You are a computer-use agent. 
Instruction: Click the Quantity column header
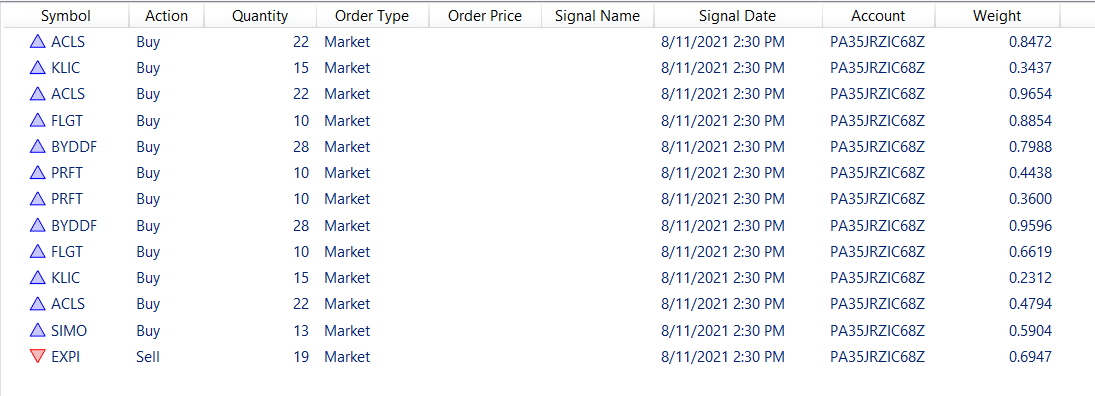tap(260, 15)
